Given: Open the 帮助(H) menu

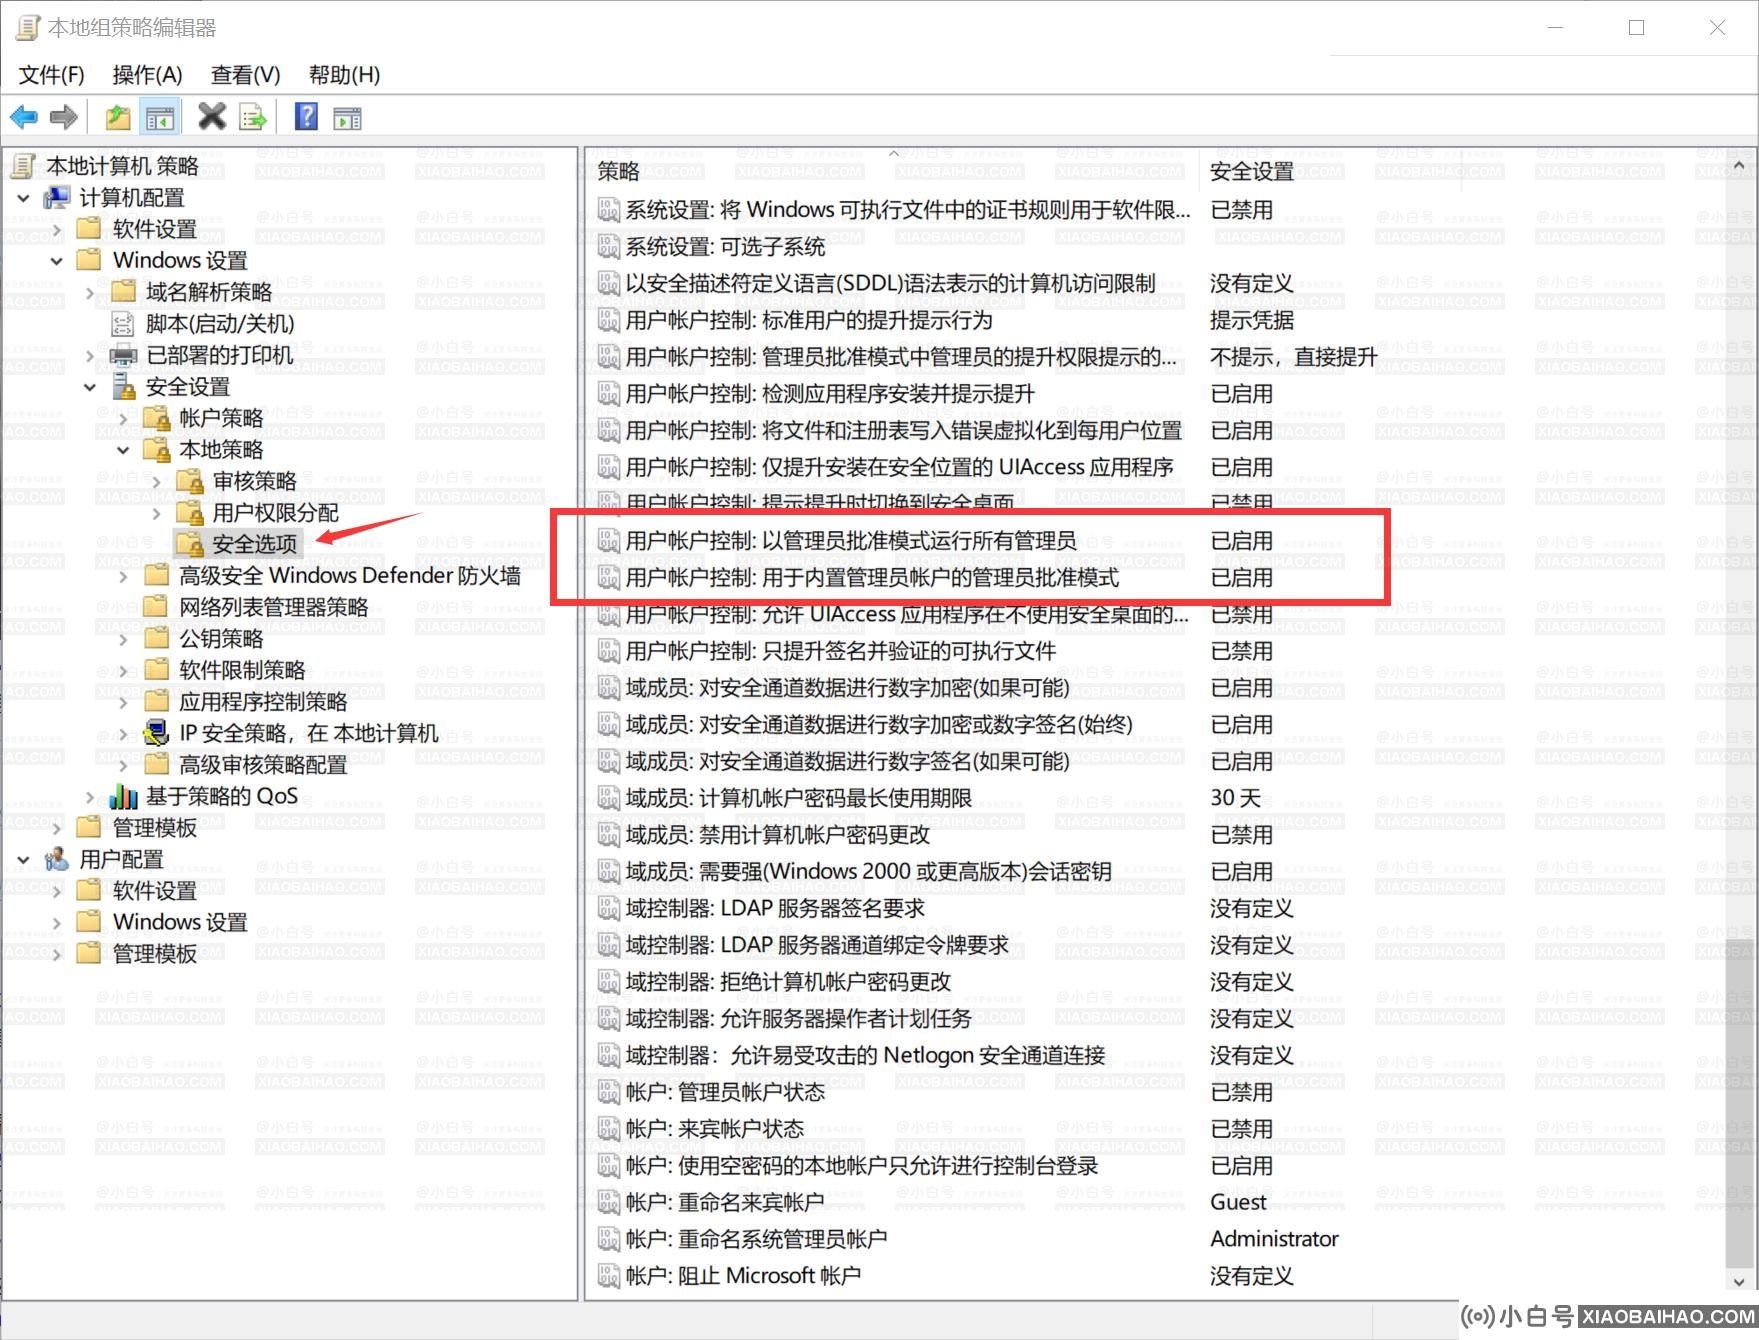Looking at the screenshot, I should (x=345, y=75).
